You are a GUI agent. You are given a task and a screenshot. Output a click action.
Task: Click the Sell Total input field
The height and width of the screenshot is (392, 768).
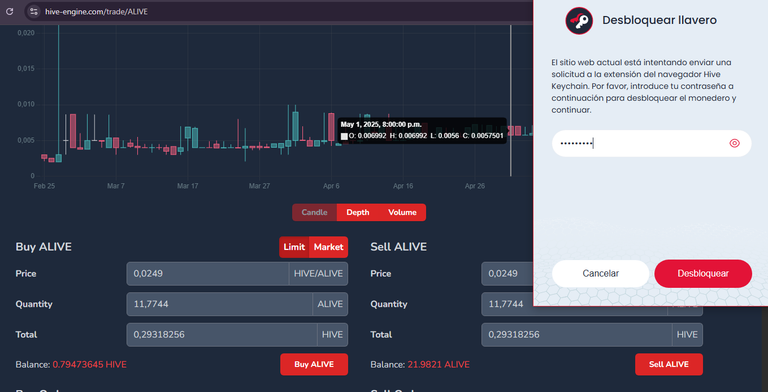coord(576,335)
